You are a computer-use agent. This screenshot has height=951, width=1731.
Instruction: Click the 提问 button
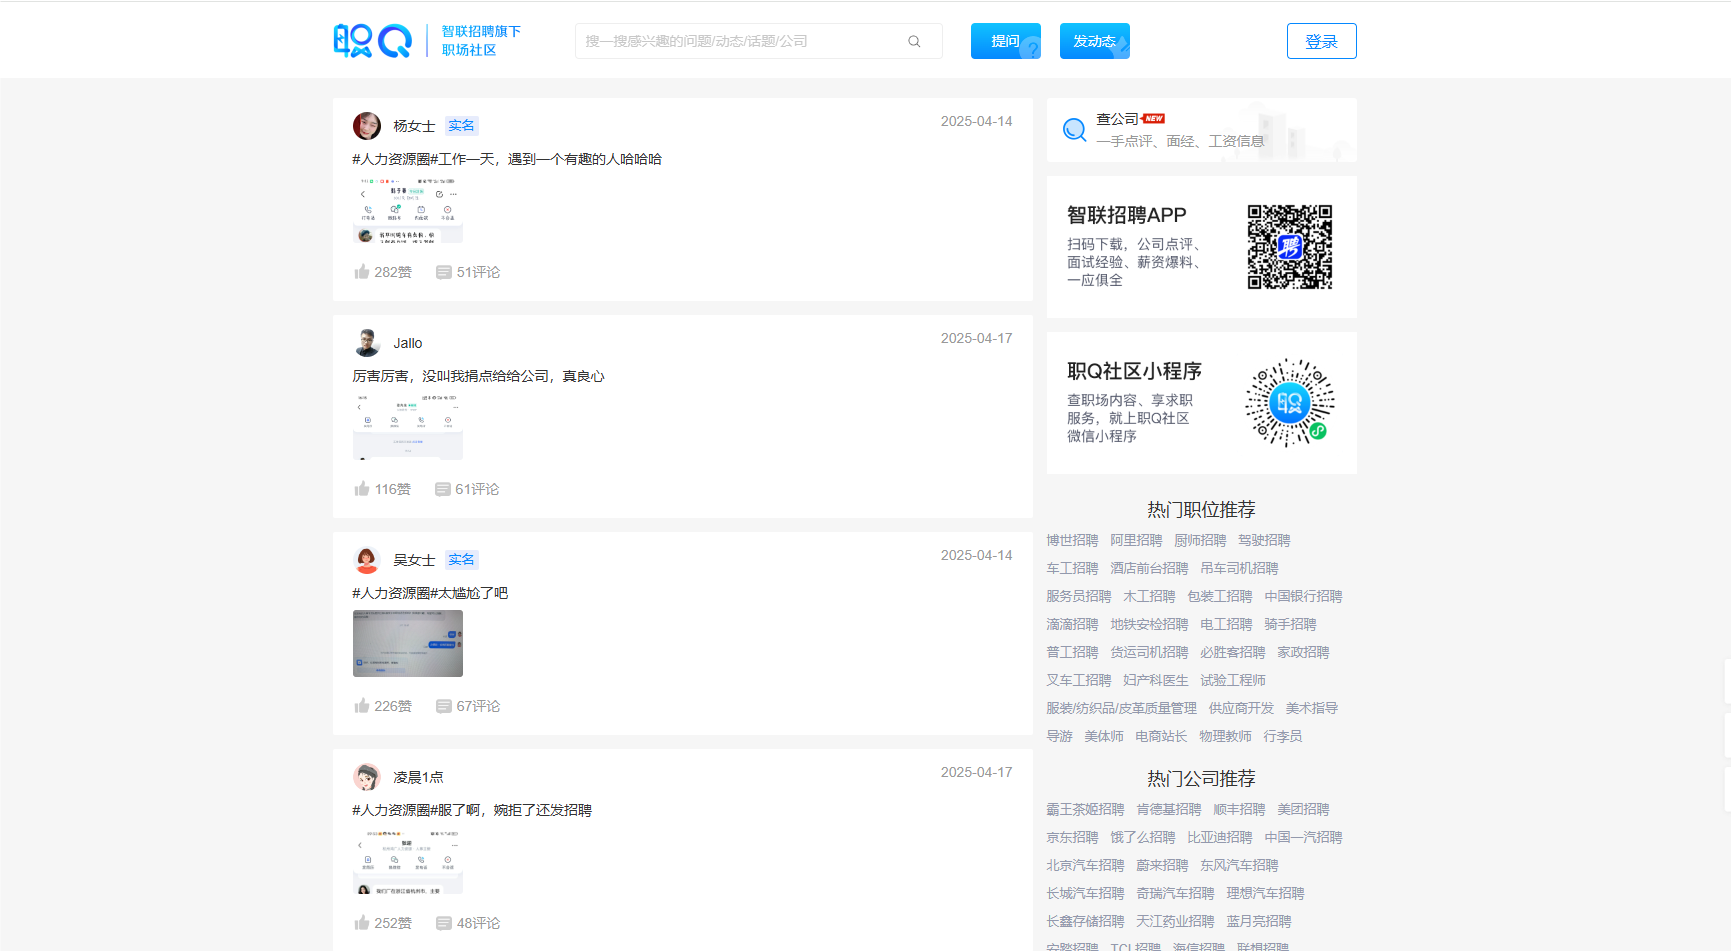(1005, 41)
